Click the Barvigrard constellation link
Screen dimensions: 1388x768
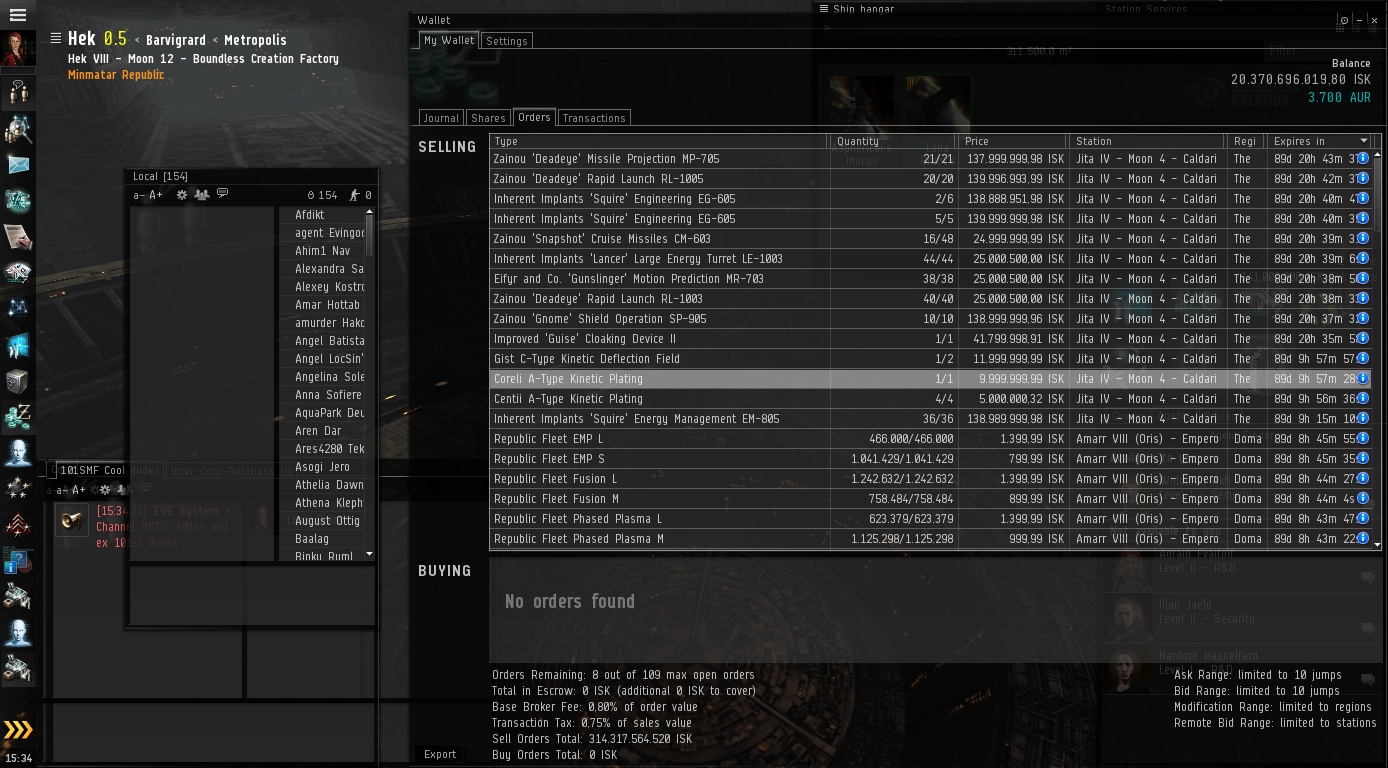(176, 40)
